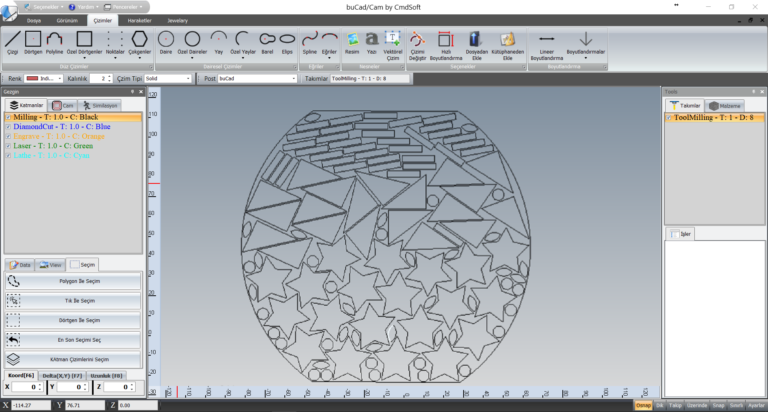Select the Dörtgen rectangle tool
Viewport: 768px width, 412px height.
click(x=33, y=44)
